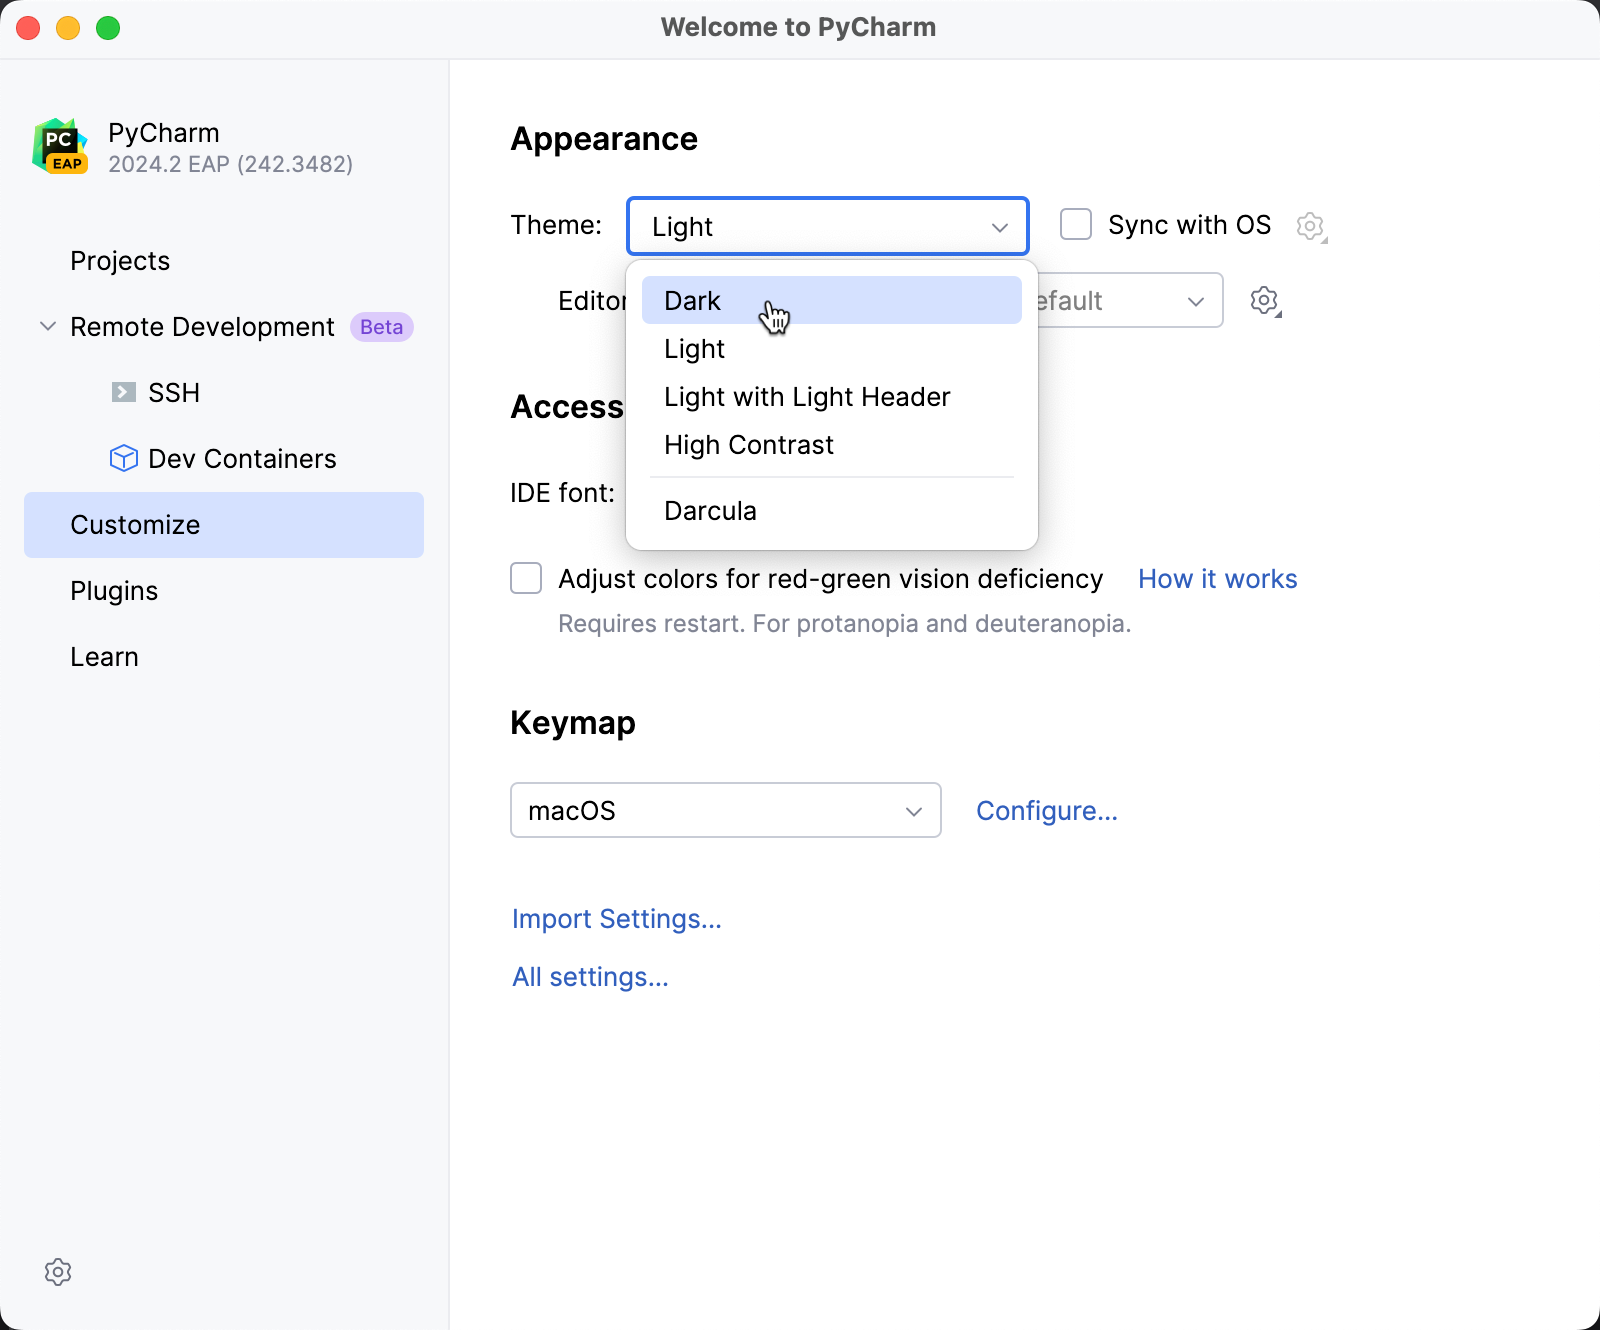Open the keymap dropdown showing macOS

(725, 810)
